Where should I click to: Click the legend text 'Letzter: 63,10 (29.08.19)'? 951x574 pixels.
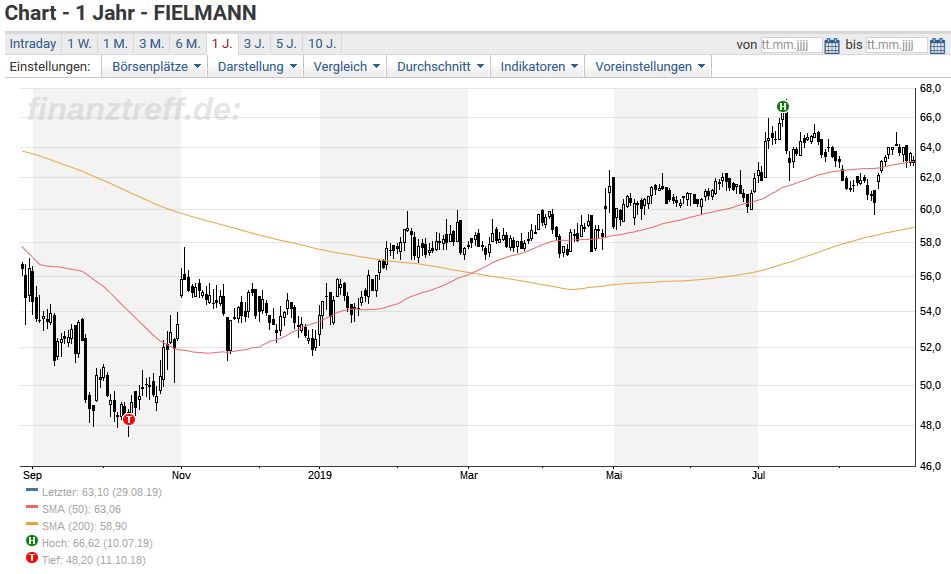pyautogui.click(x=102, y=492)
